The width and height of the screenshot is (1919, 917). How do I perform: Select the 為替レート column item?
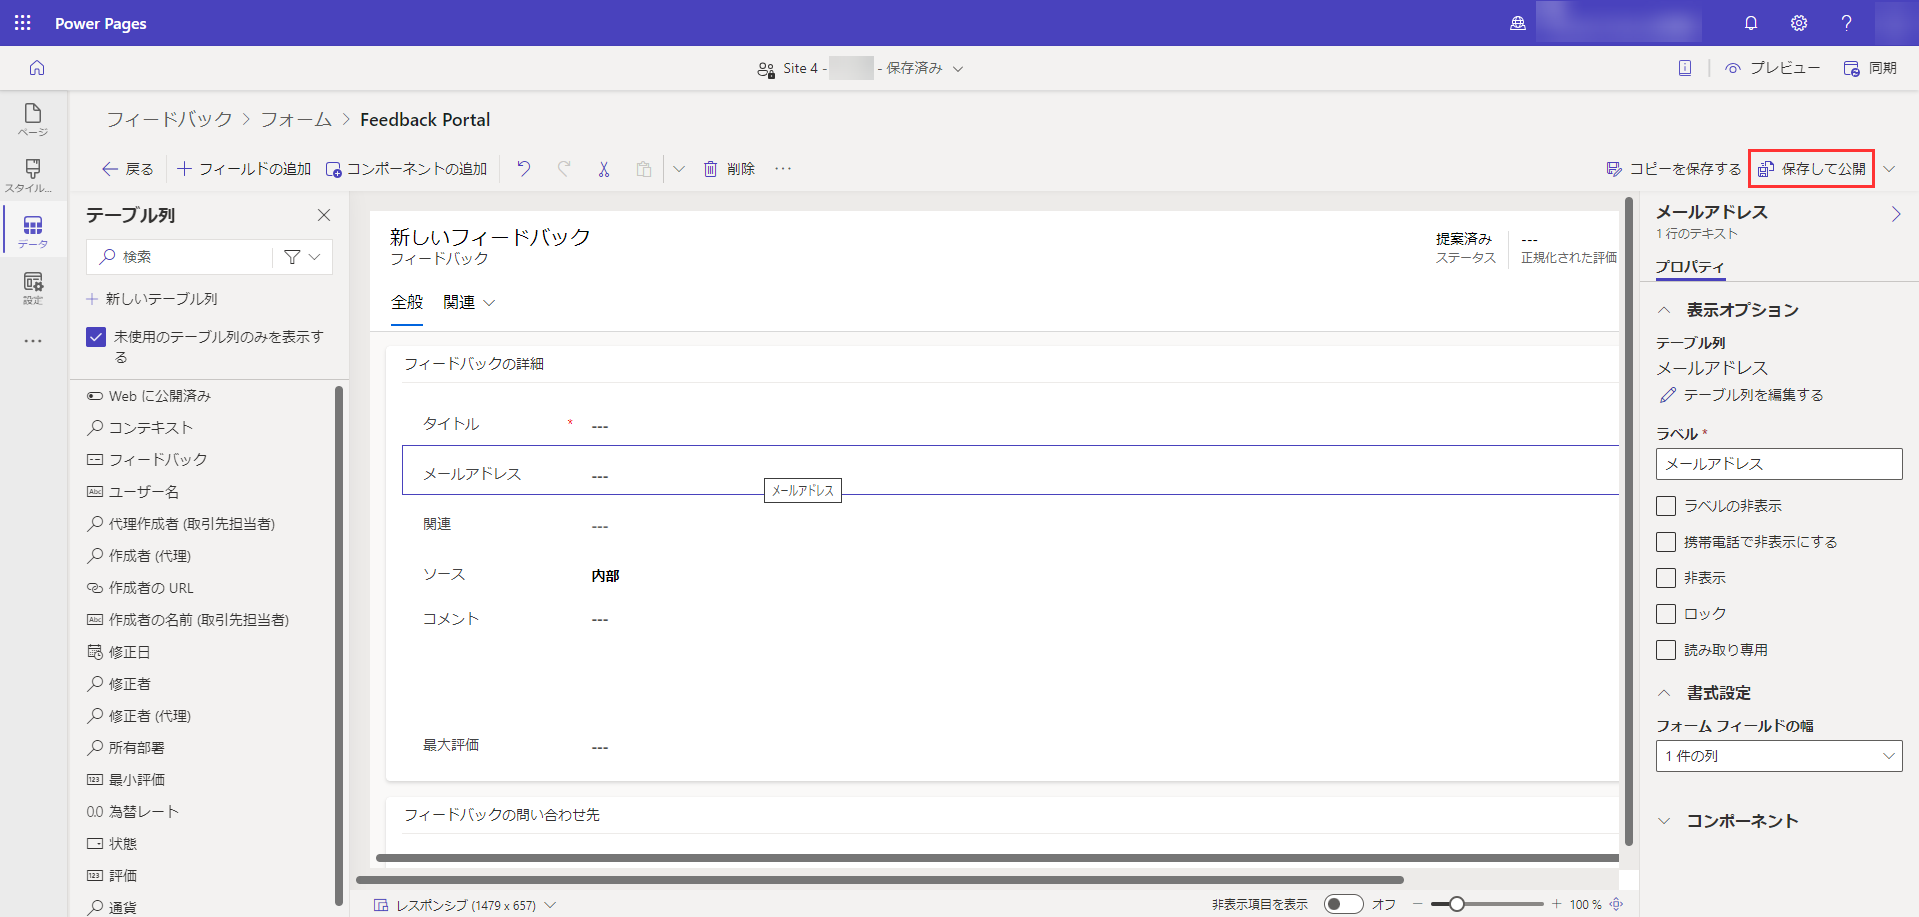point(133,812)
